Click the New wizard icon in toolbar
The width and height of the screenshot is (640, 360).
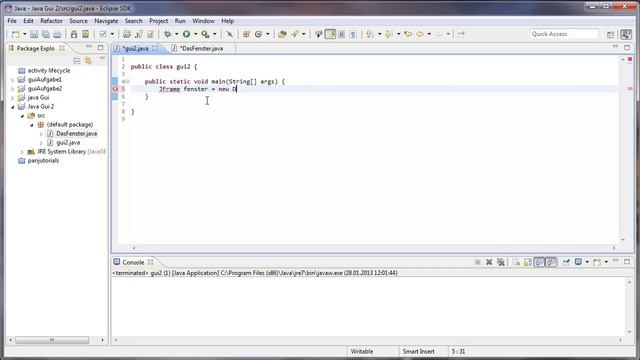point(15,34)
